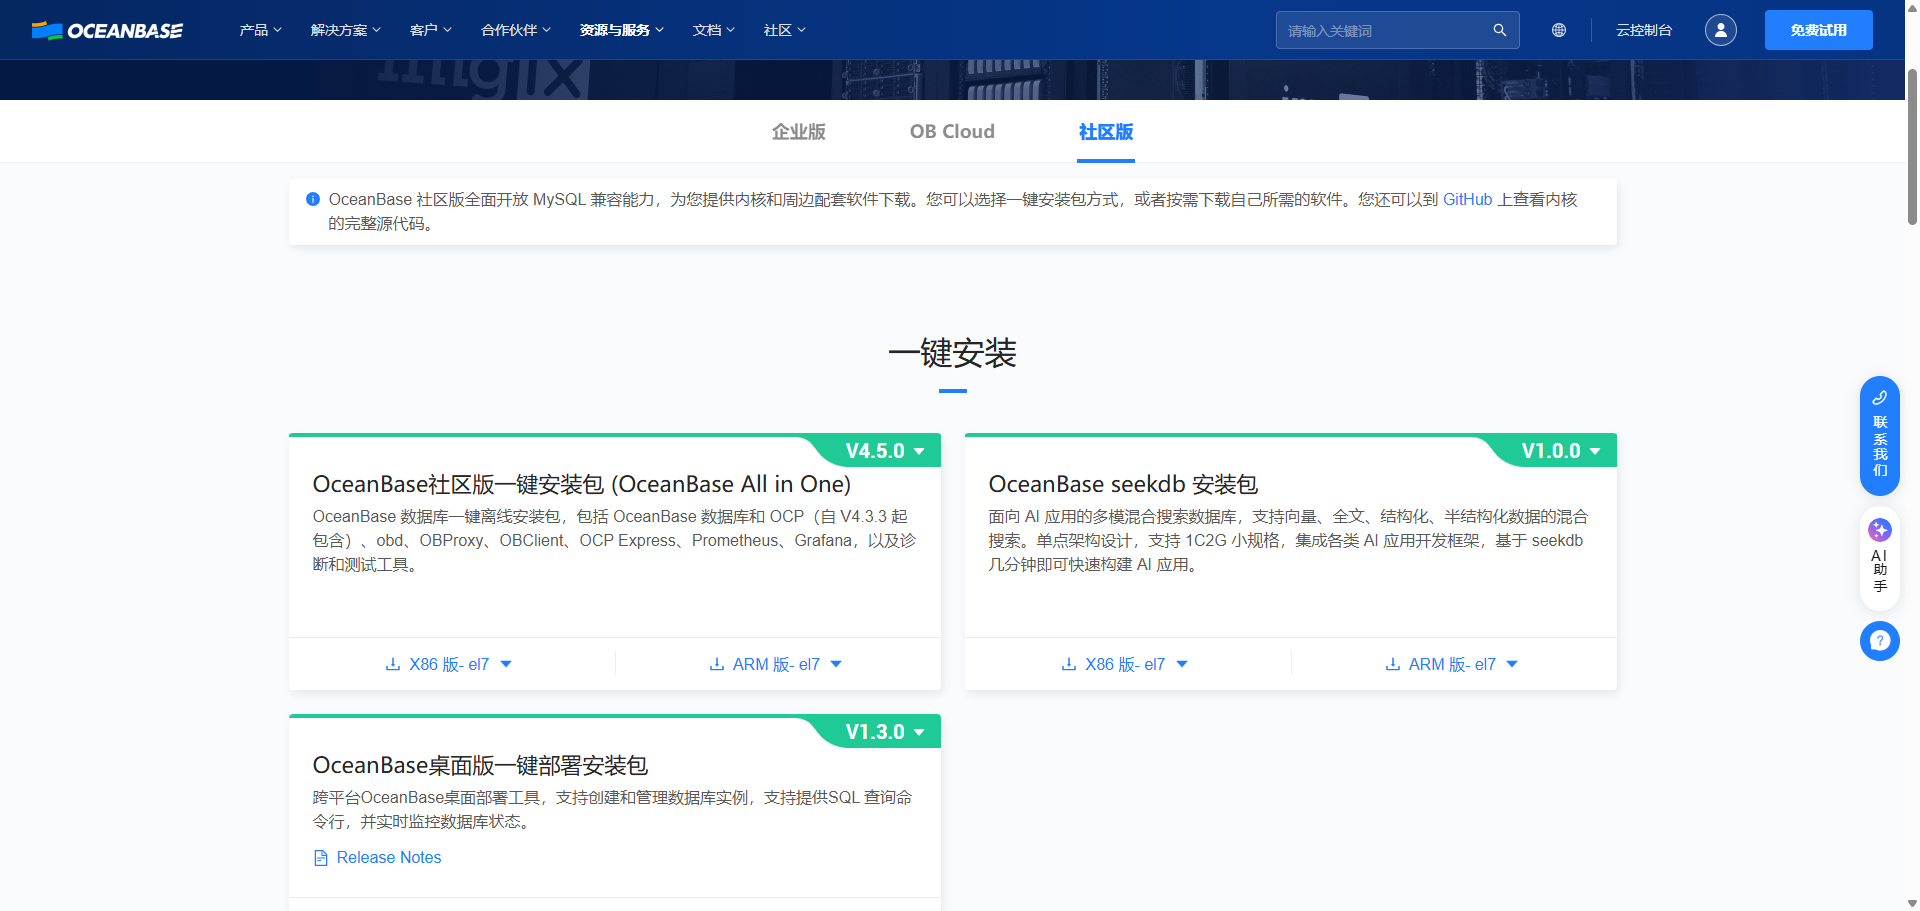The image size is (1920, 911).
Task: Click the help question mark icon
Action: 1879,641
